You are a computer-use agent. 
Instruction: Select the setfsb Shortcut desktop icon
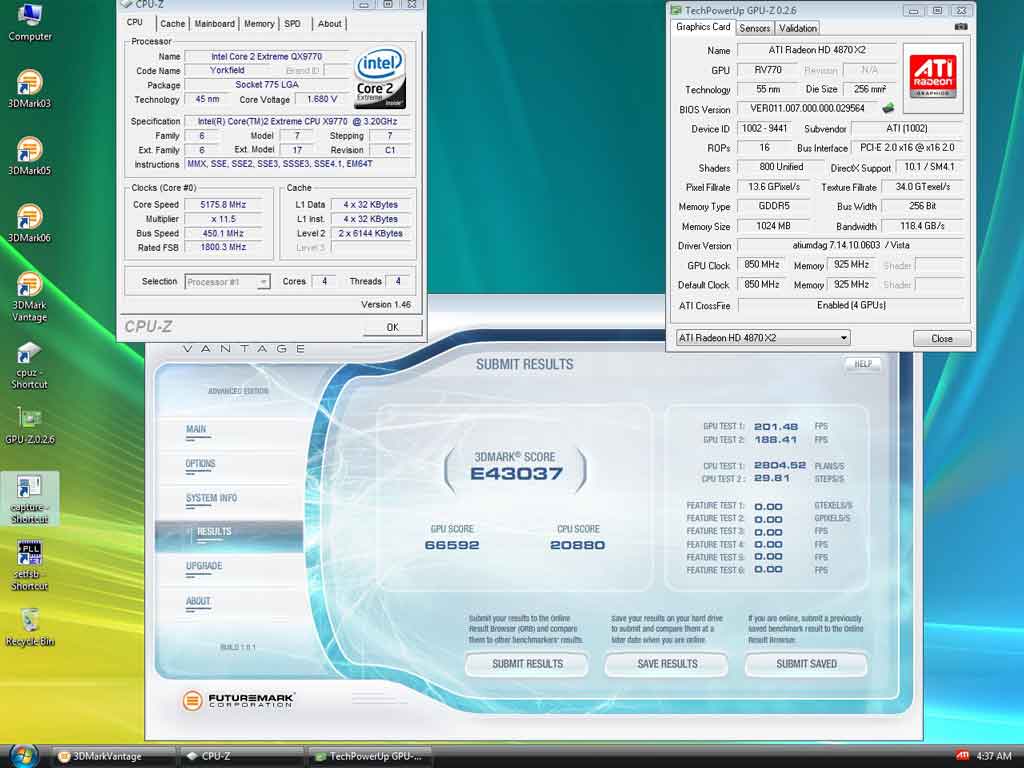tap(29, 566)
